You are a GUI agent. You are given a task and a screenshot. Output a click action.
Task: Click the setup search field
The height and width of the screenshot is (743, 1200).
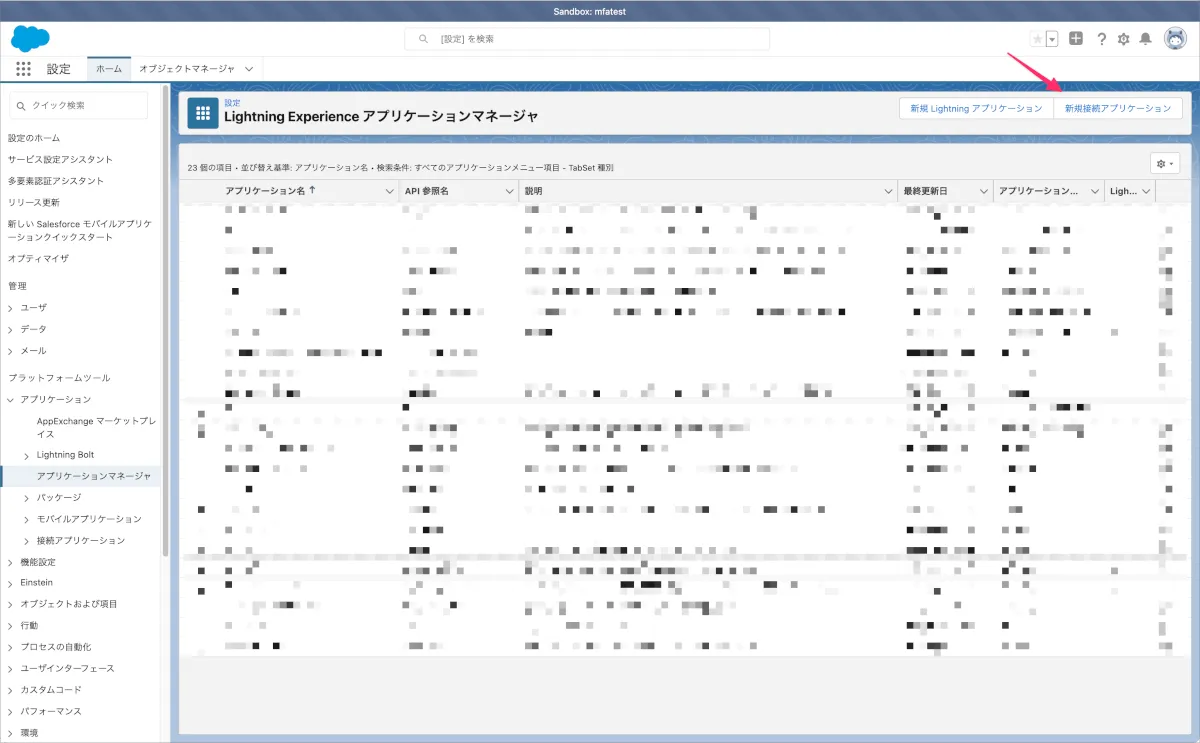[x=587, y=39]
